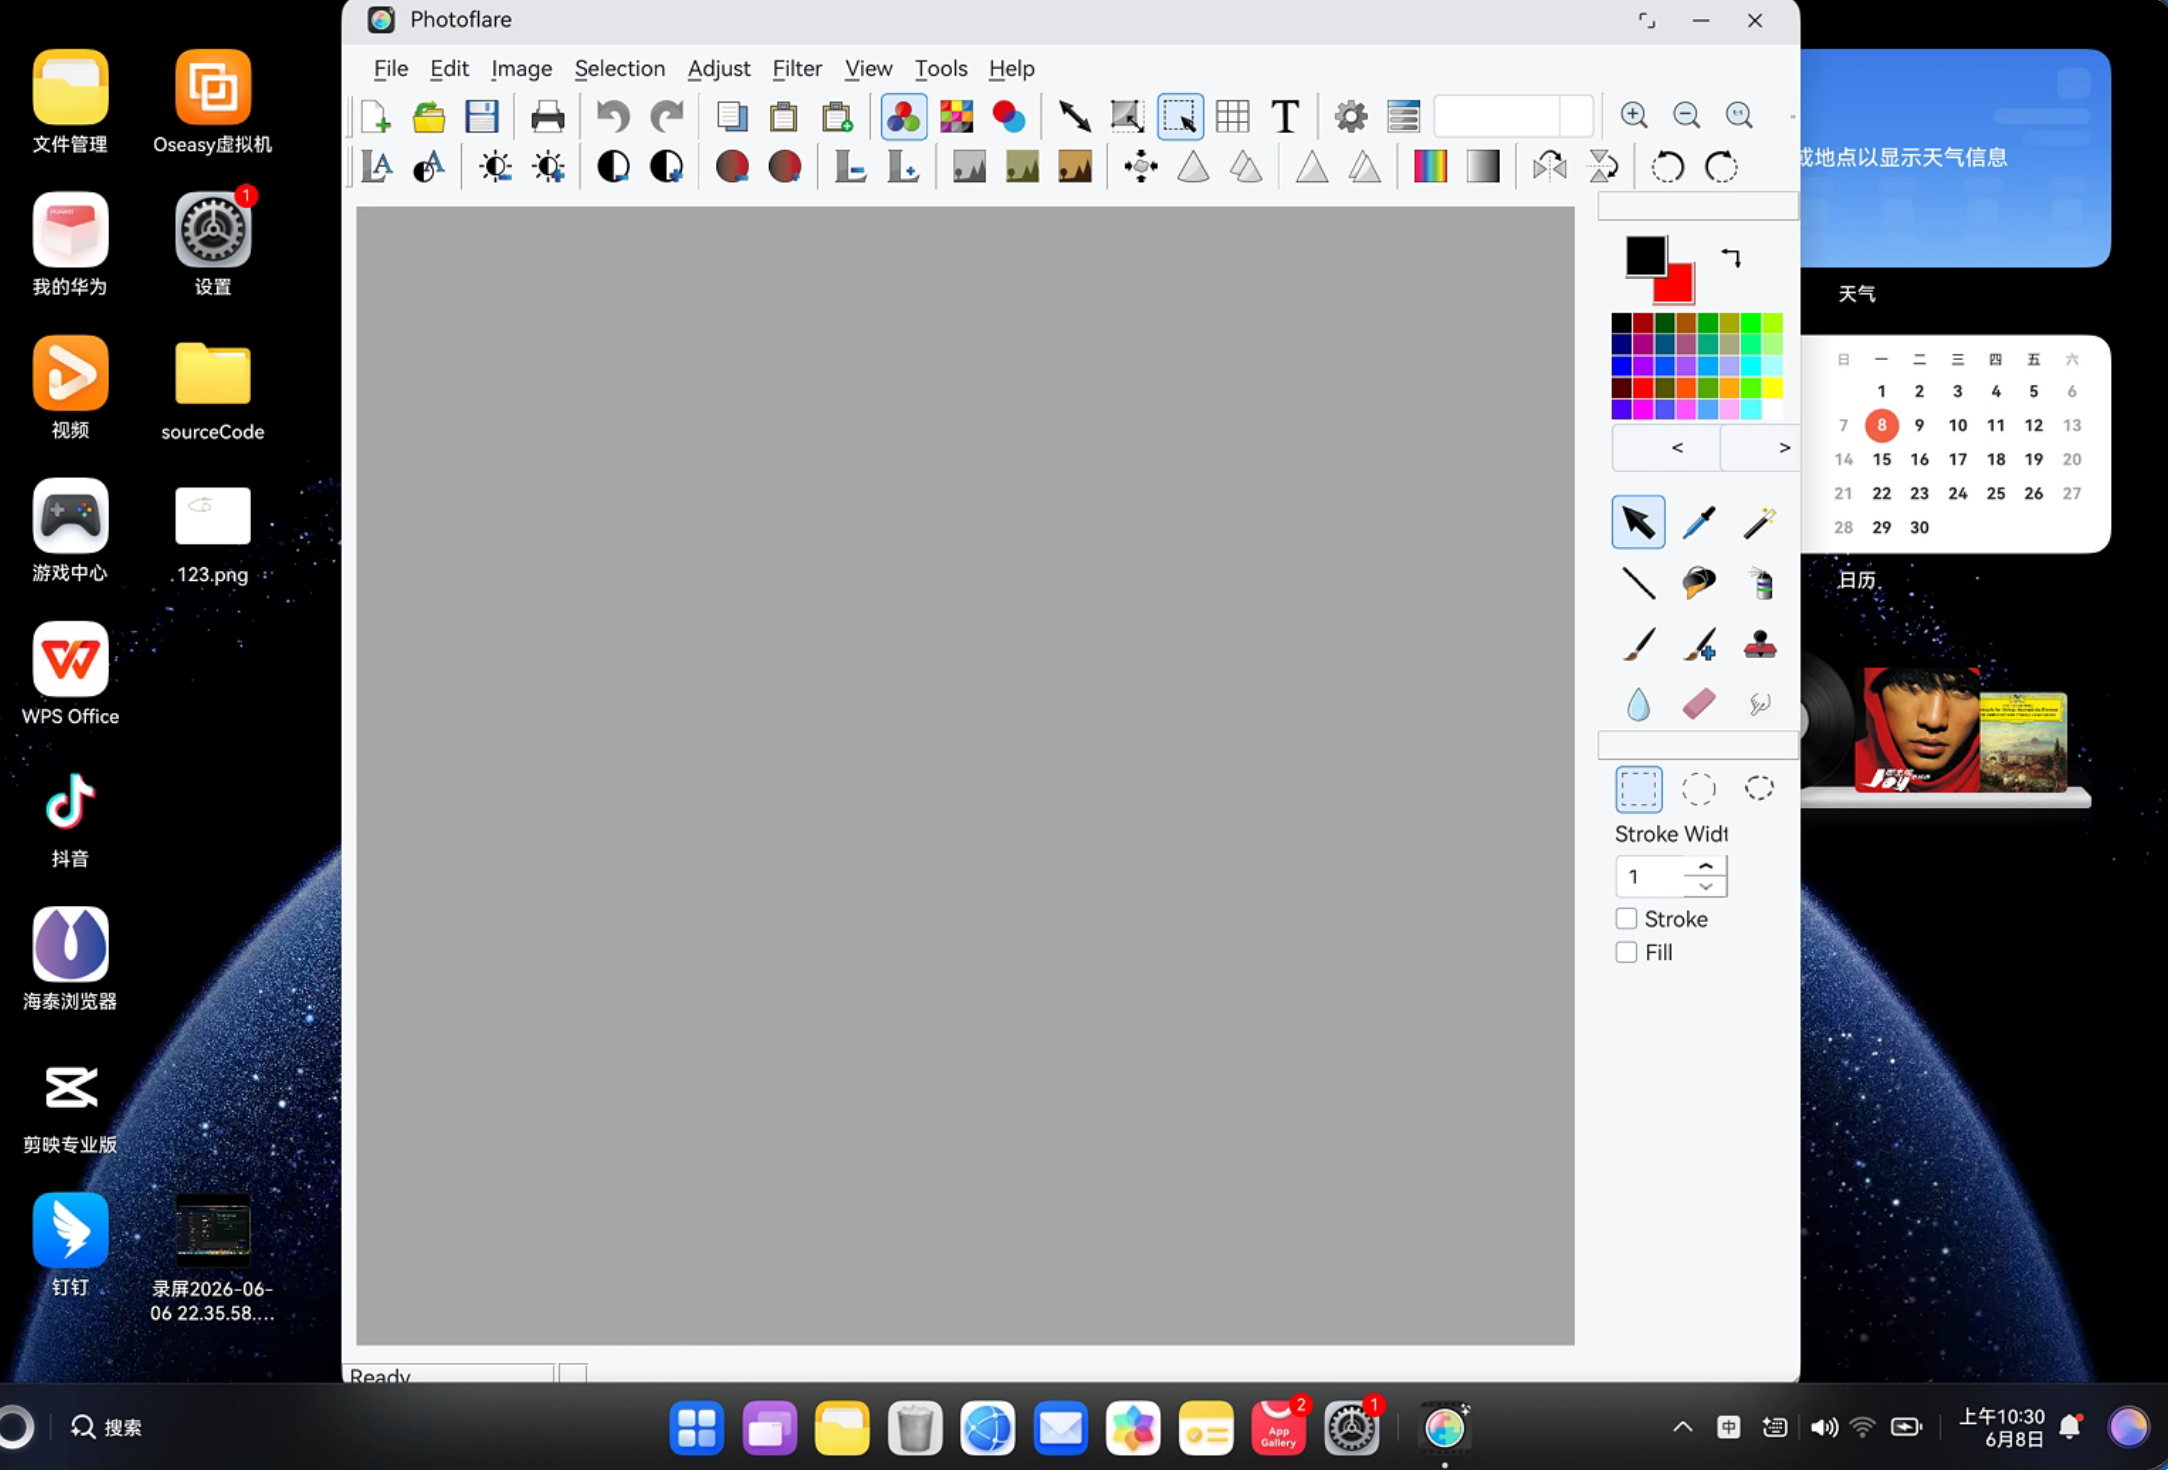Click the volume icon in system tray
The width and height of the screenshot is (2168, 1470).
pyautogui.click(x=1823, y=1427)
